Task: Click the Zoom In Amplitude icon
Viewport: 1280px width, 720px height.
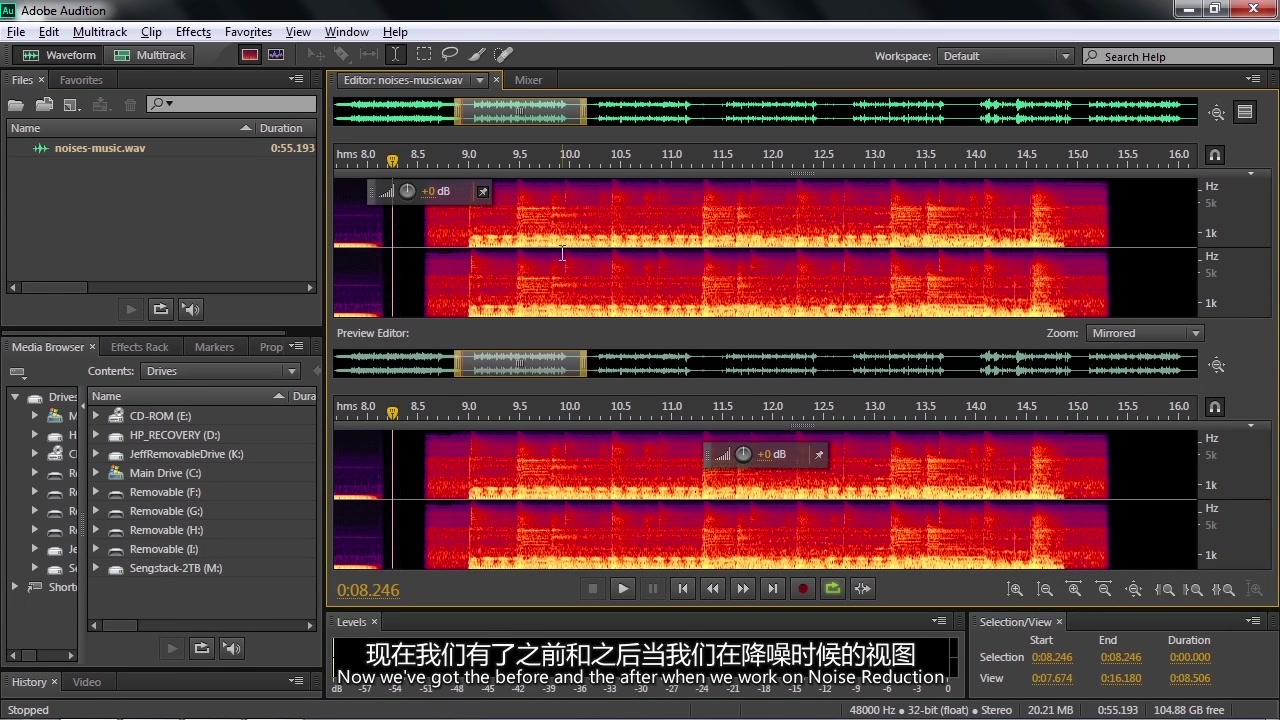Action: 1014,589
